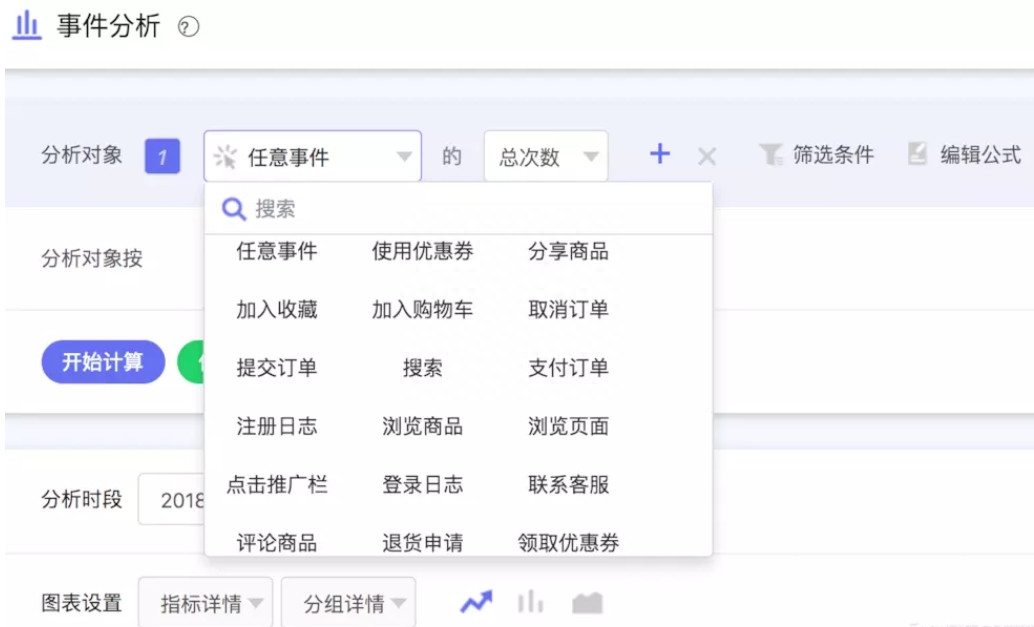Pick 评论商品 from the dropdown
1034x627 pixels.
point(277,543)
